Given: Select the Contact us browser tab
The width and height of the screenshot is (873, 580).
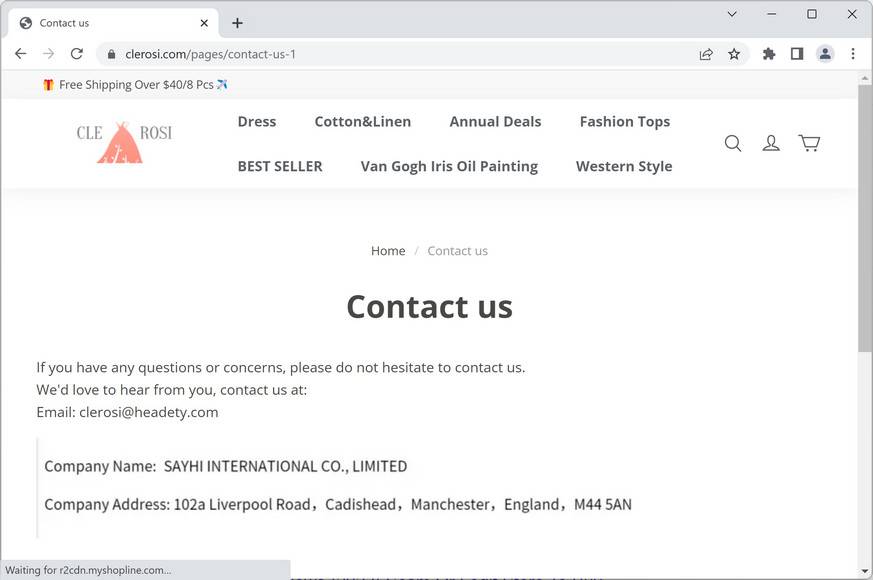Looking at the screenshot, I should [x=113, y=23].
